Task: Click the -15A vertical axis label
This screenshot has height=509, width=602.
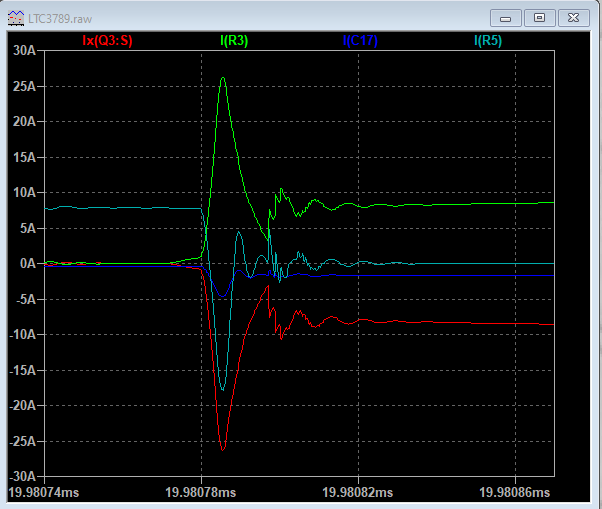Action: [23, 370]
